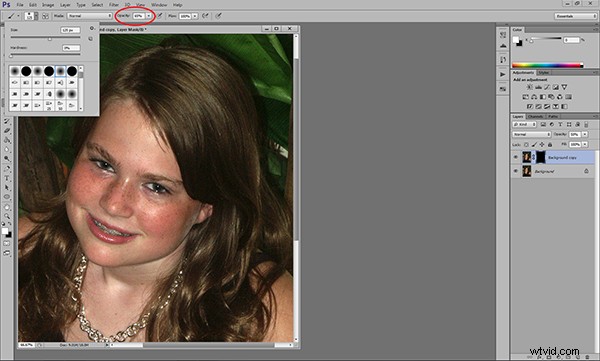Add a Hue/Saturation adjustment

tap(525, 97)
